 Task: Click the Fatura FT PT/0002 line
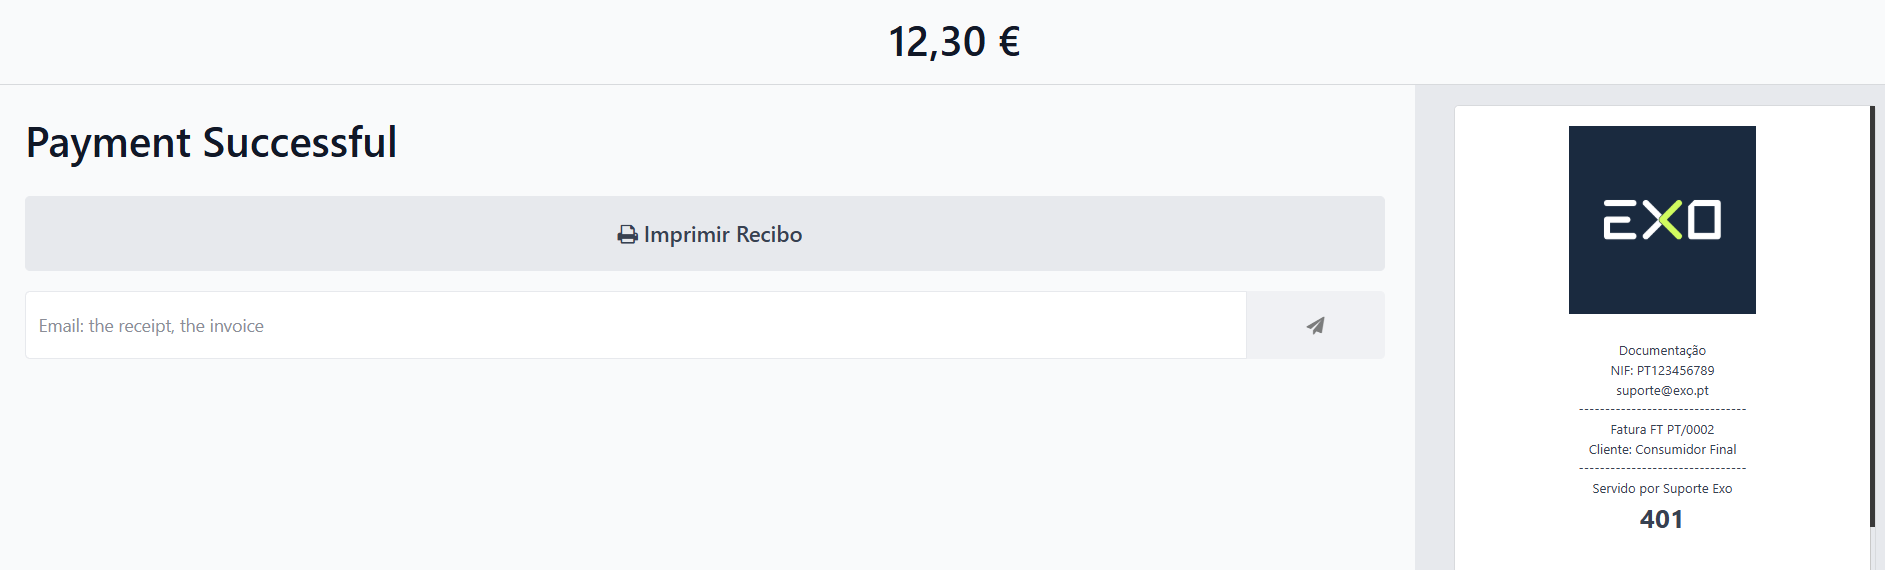coord(1662,430)
